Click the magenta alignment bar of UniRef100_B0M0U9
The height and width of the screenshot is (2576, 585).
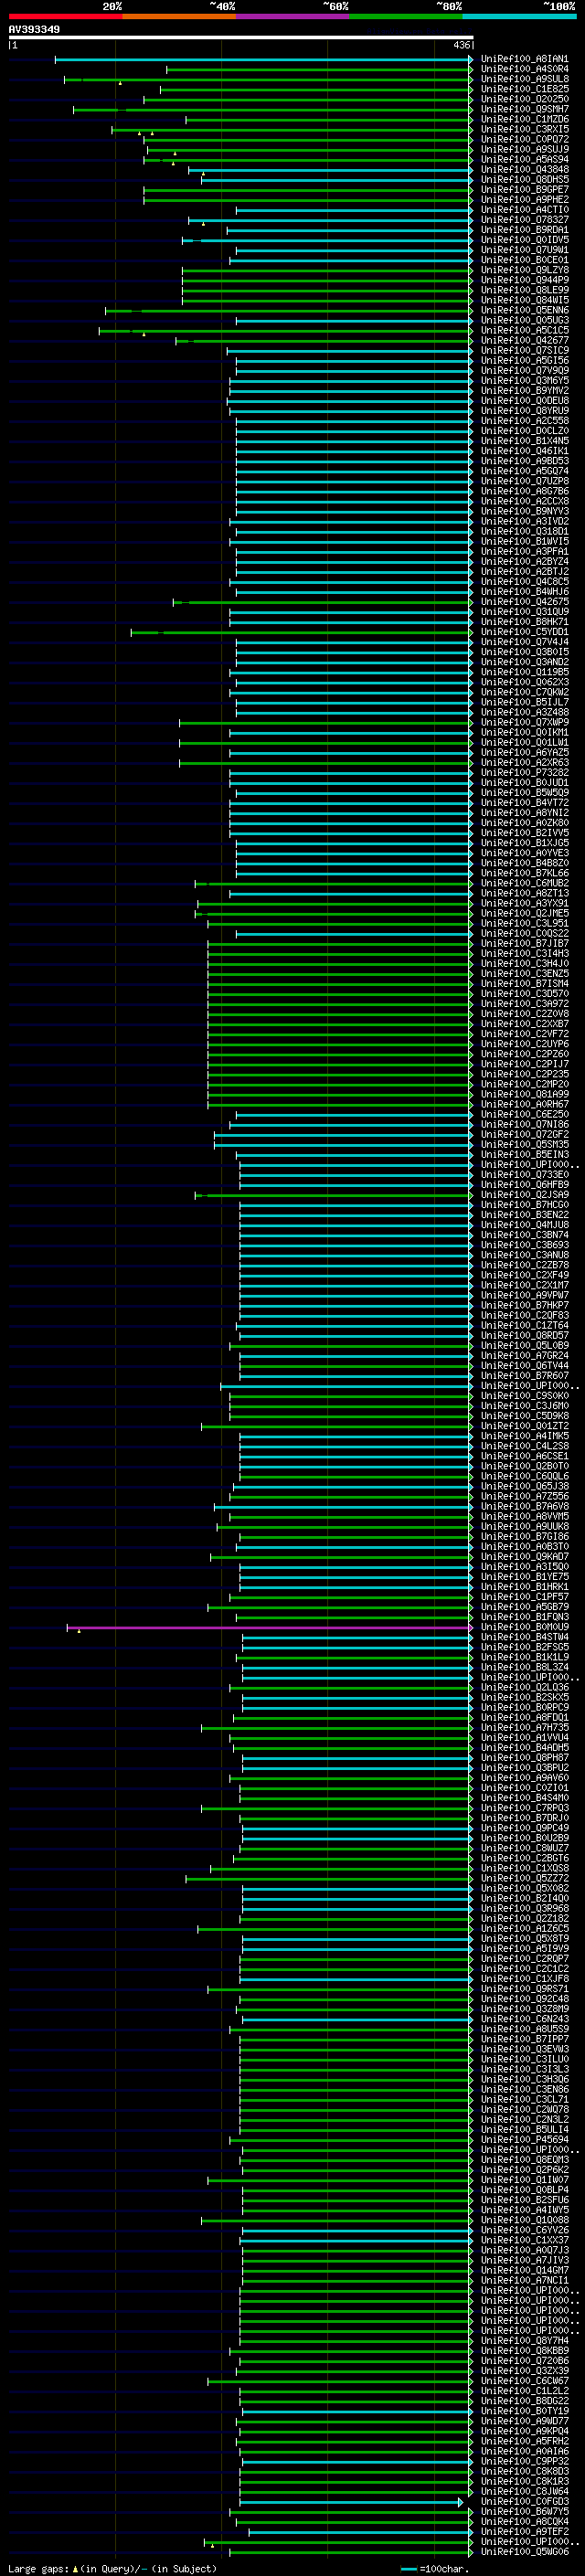click(269, 1628)
